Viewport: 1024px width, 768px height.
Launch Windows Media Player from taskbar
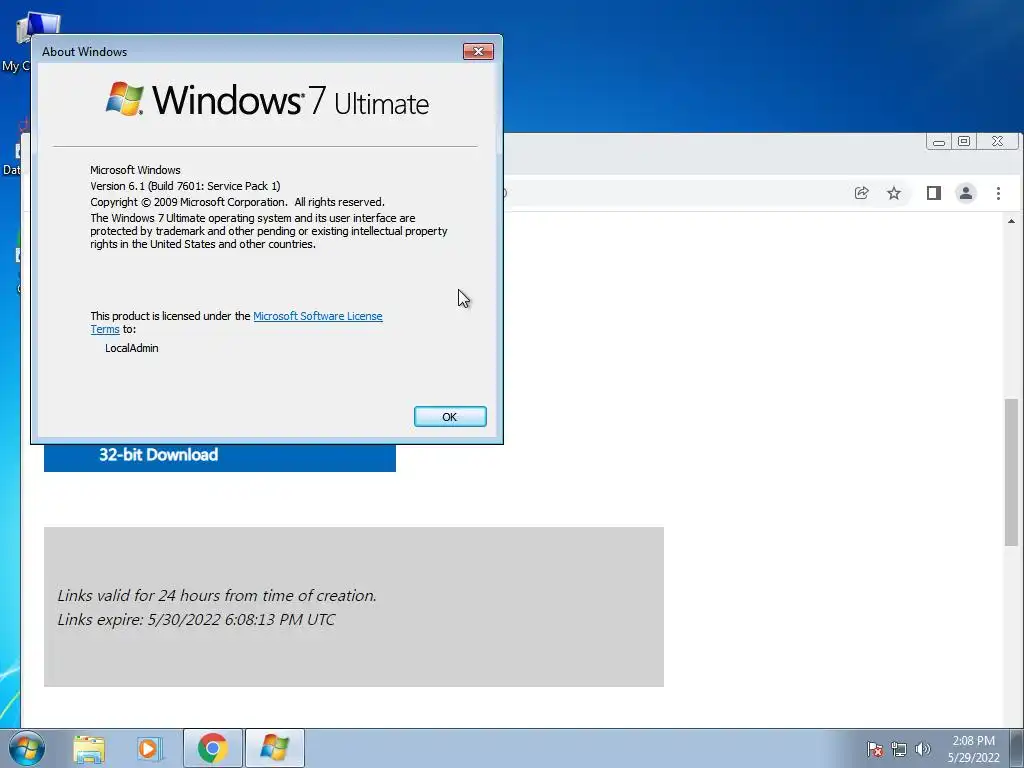148,748
